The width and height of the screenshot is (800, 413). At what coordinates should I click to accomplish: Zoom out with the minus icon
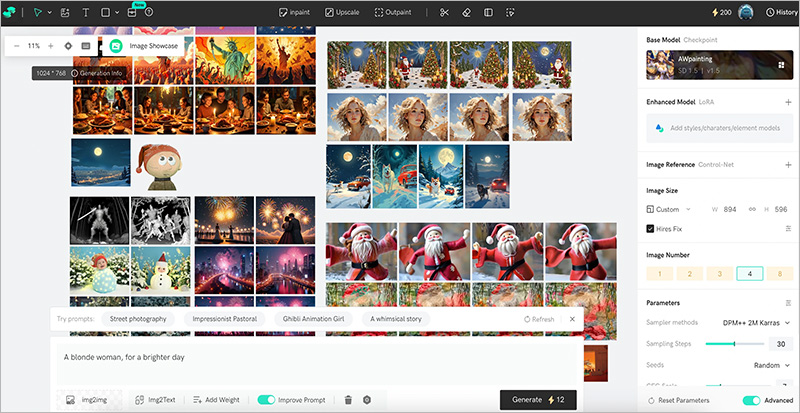[16, 46]
